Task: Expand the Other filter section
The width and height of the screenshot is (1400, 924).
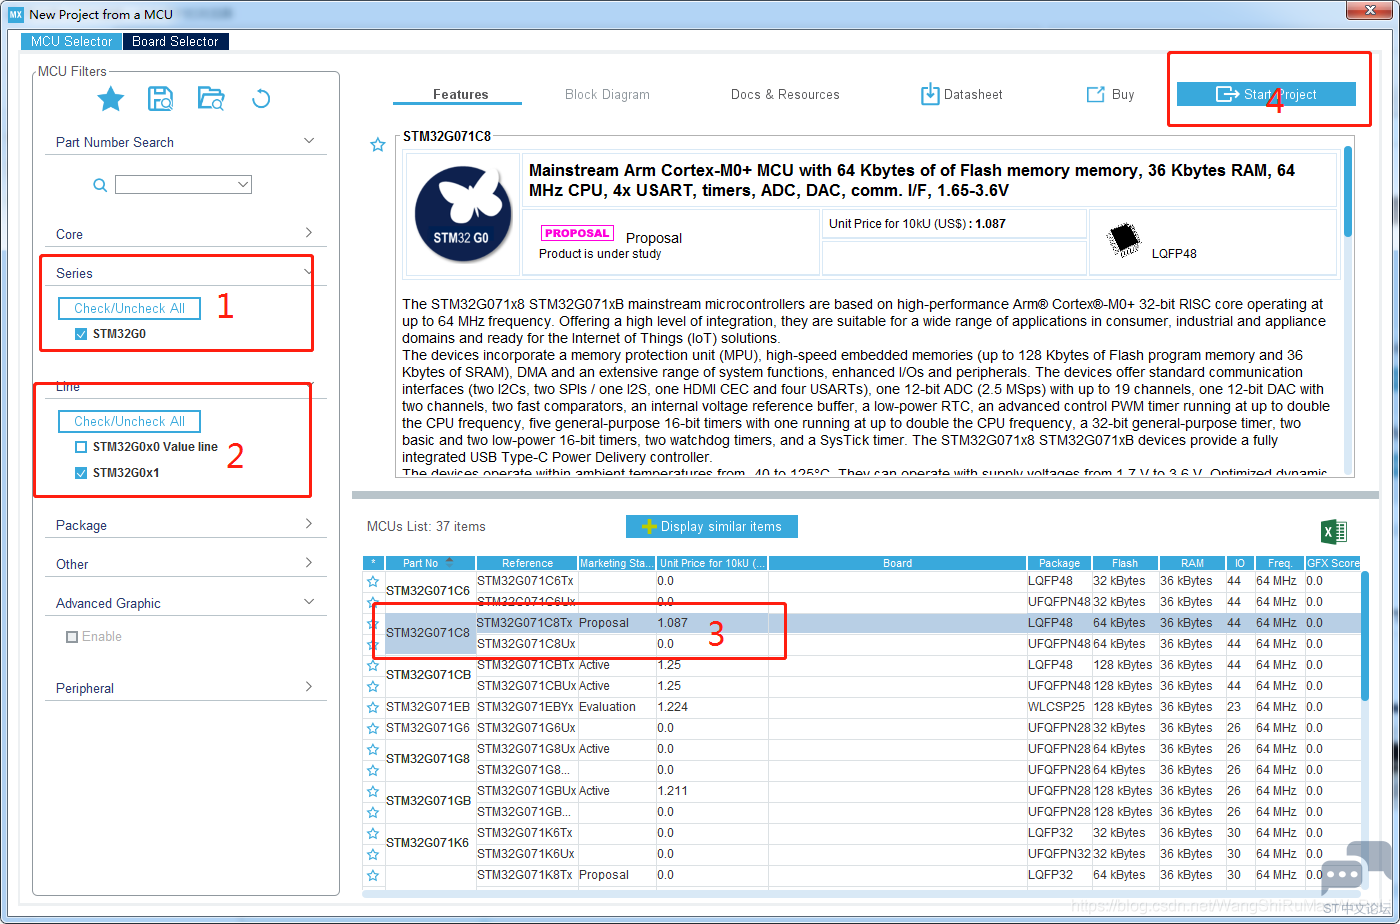Action: pos(308,563)
